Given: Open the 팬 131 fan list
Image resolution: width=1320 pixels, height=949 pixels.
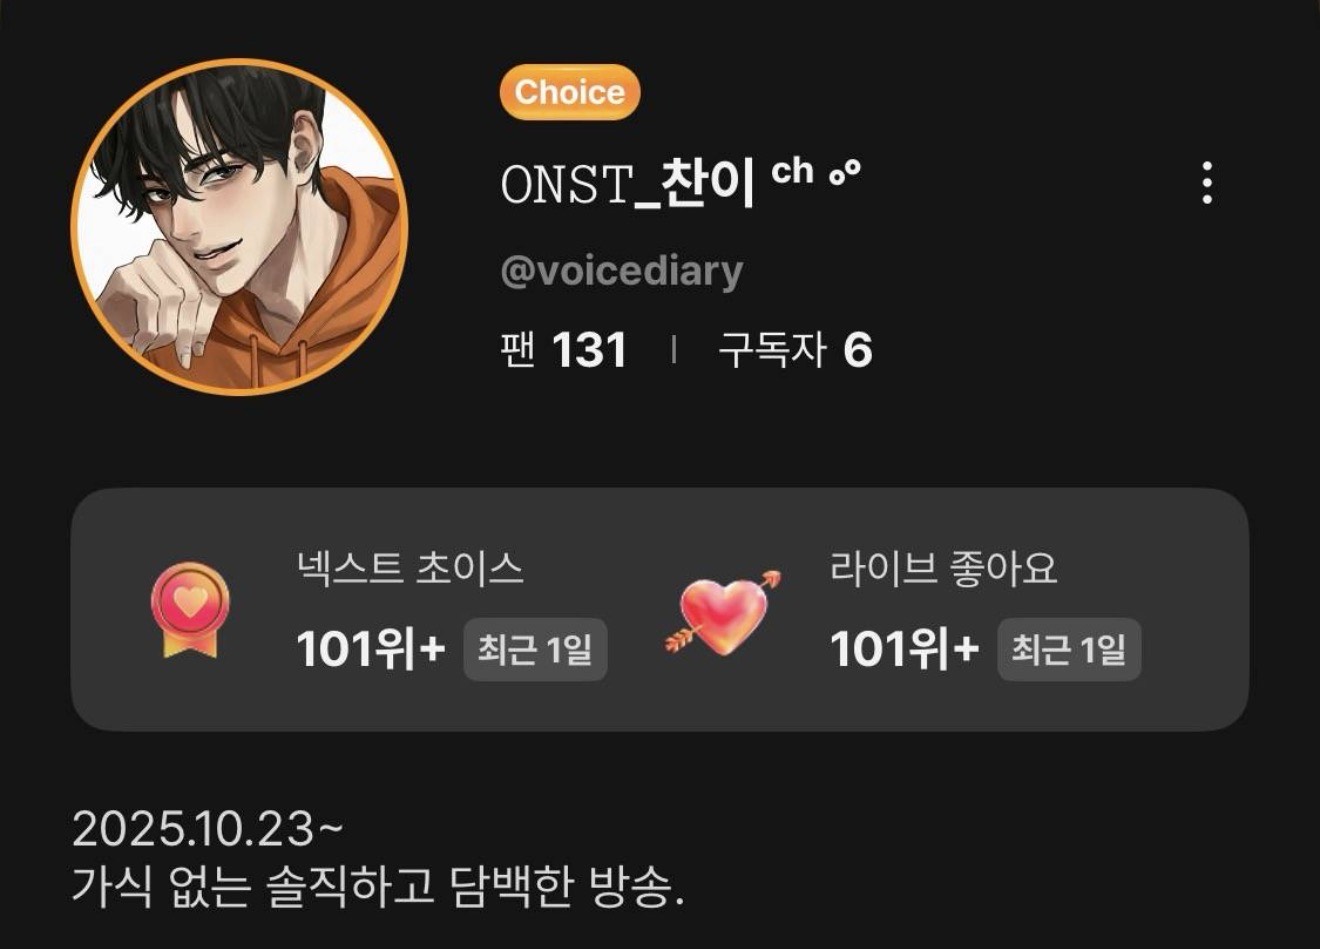Looking at the screenshot, I should pos(564,350).
